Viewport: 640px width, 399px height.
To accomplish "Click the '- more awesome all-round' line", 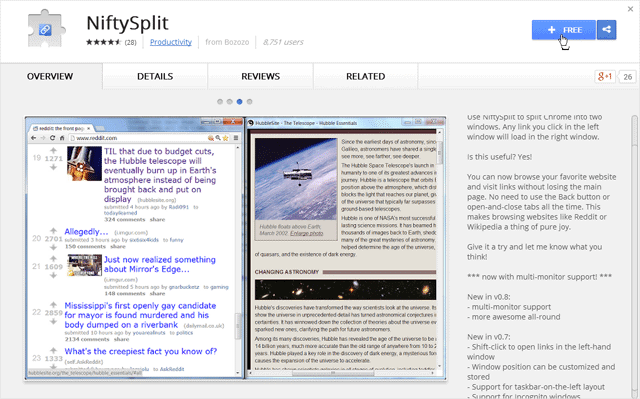I will [x=513, y=317].
